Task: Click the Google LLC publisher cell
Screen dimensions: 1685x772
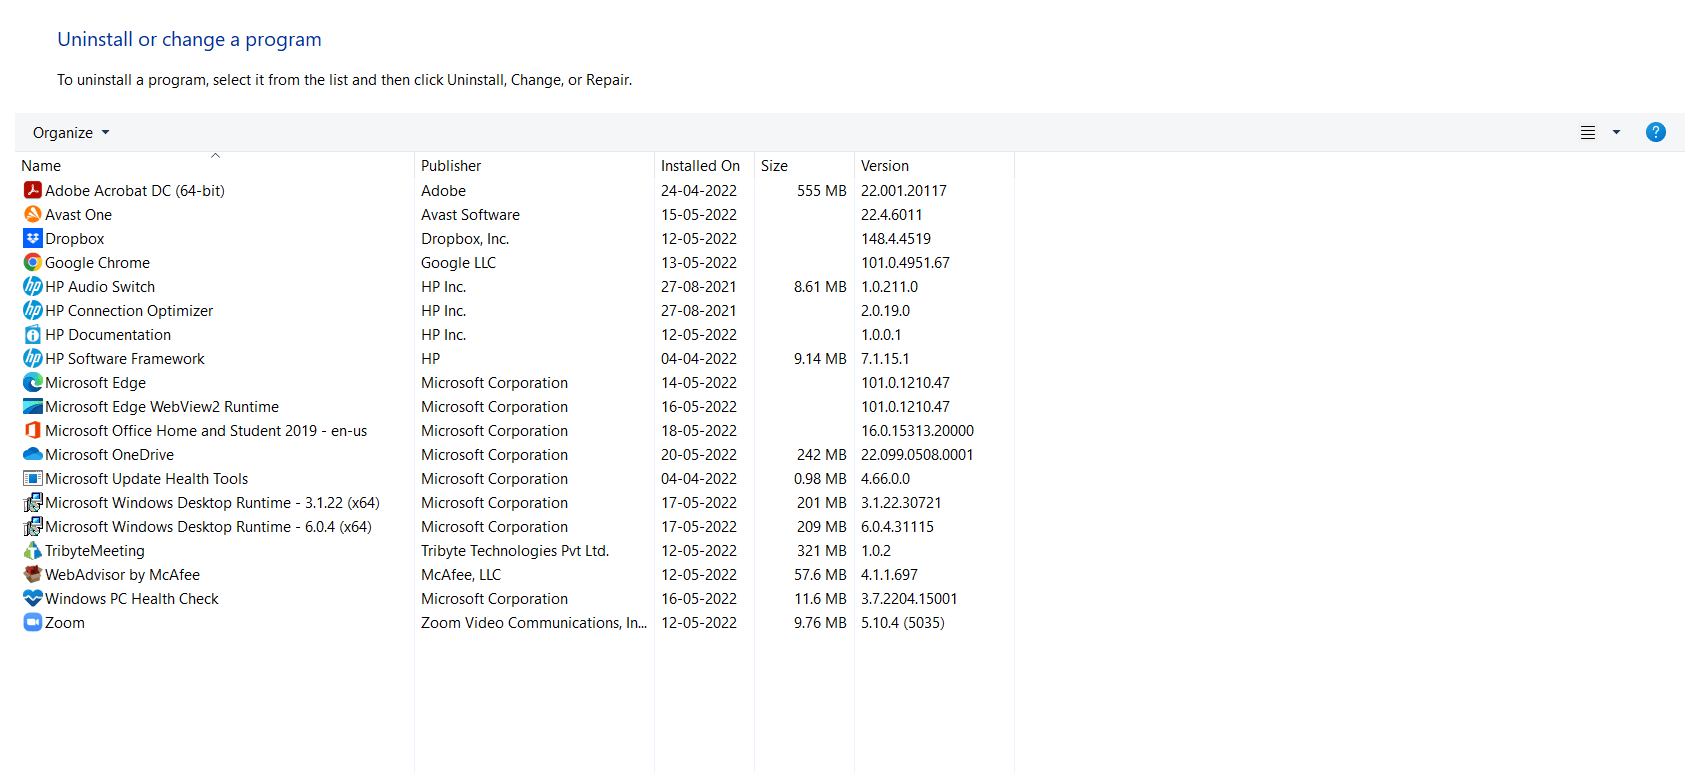Action: tap(458, 262)
